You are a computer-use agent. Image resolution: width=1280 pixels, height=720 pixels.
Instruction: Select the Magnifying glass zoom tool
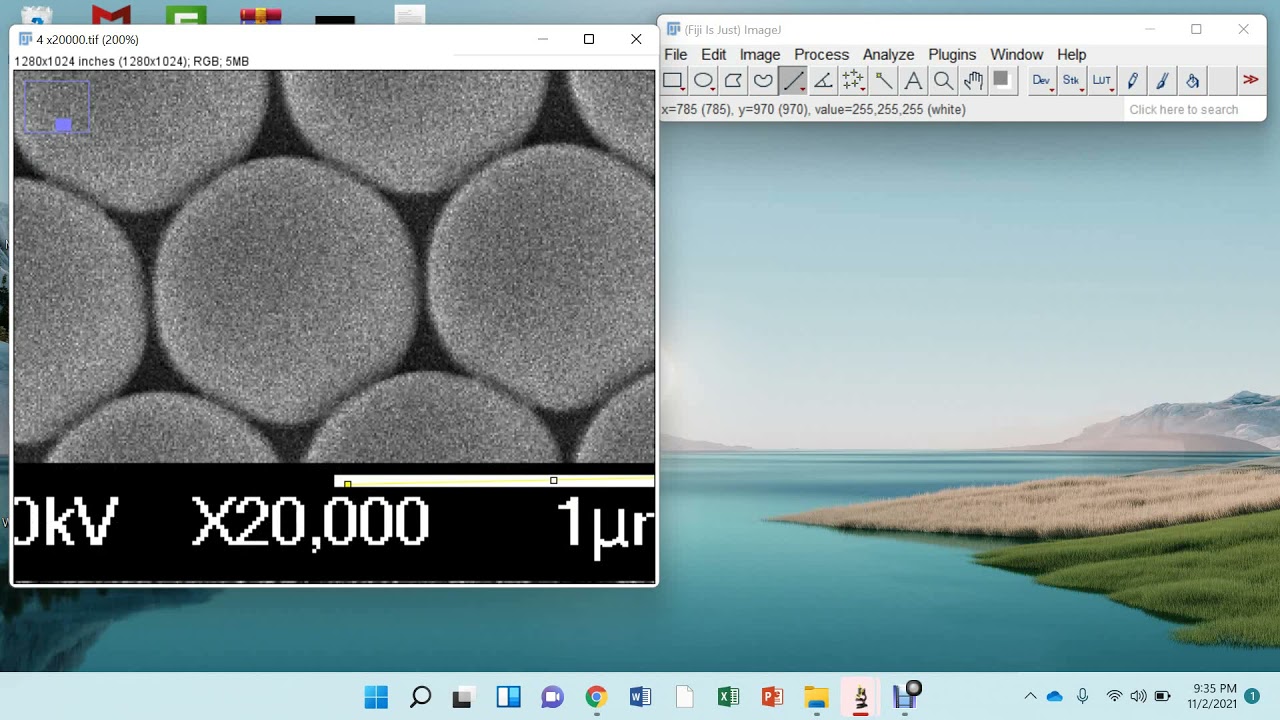[x=943, y=81]
